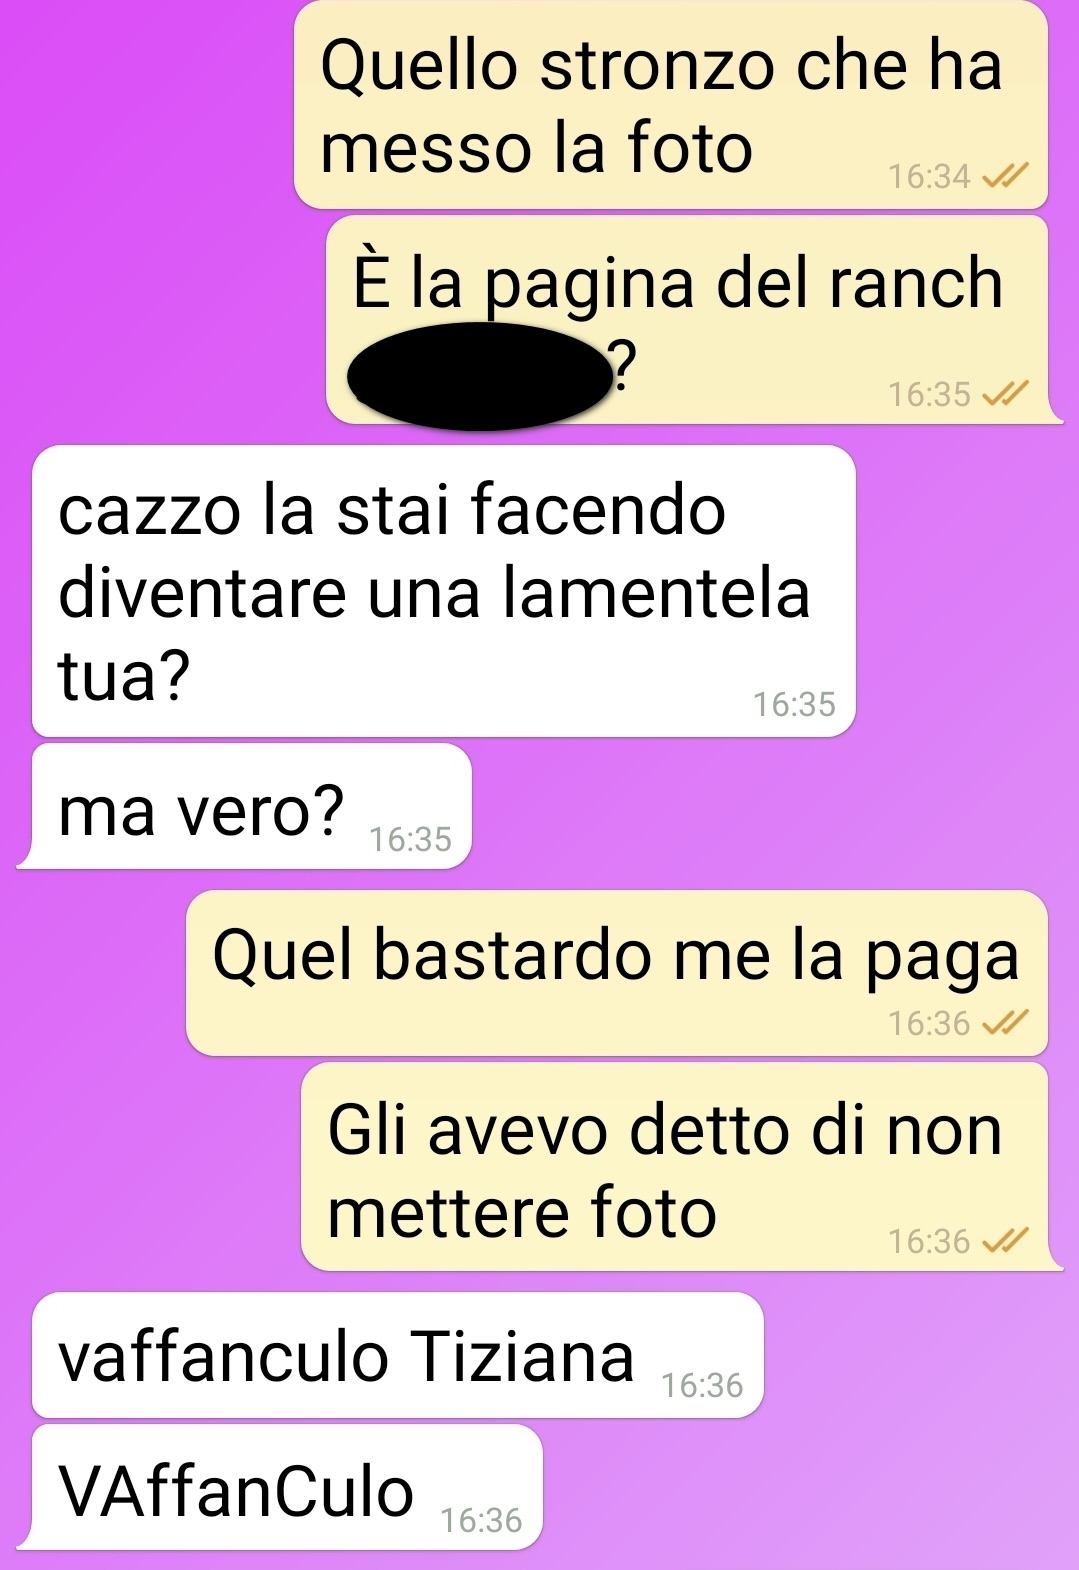Tap the double-check icon beside 'Quel bastardo me la paga'
The image size is (1079, 1570).
[x=1005, y=1023]
